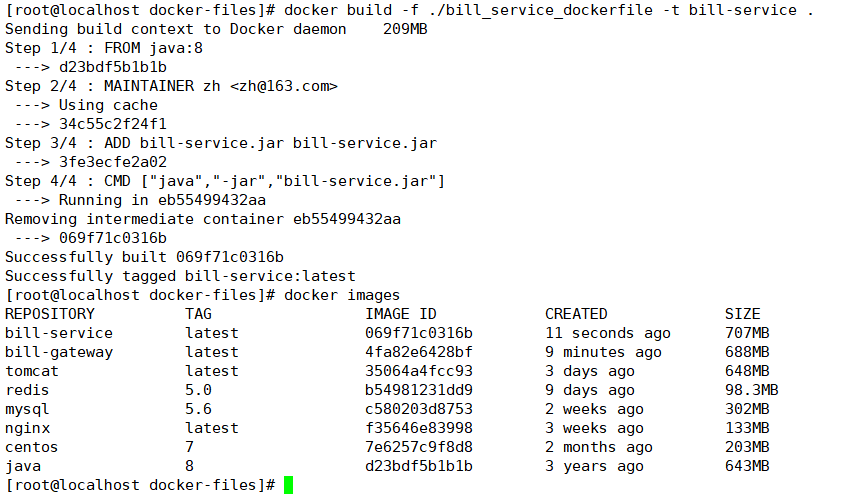Click the green terminal cursor block
Screen dimensions: 854x500
(x=288, y=485)
